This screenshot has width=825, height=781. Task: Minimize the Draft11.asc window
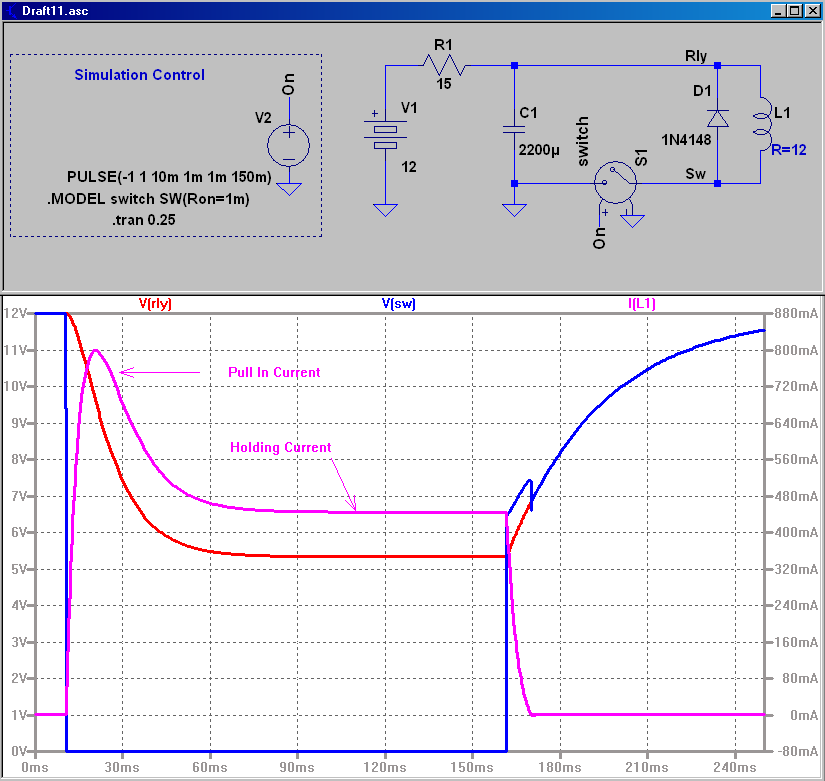coord(779,11)
